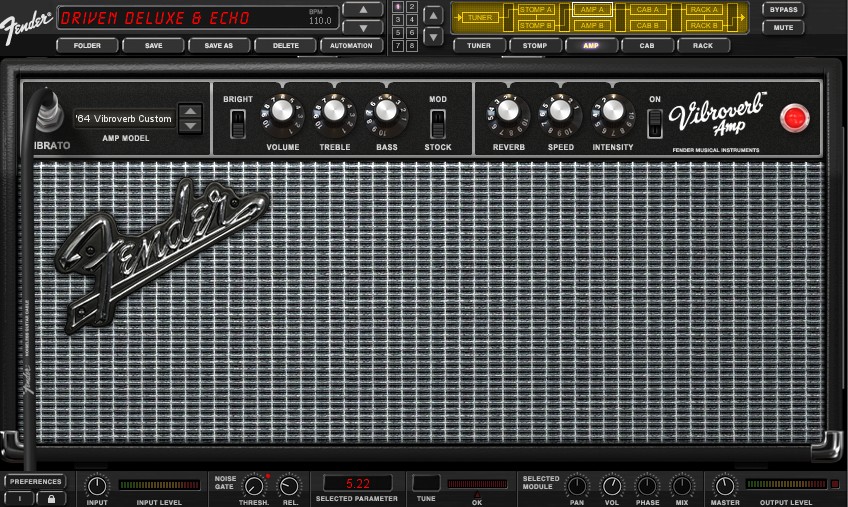Open PREFERENCES
Image resolution: width=848 pixels, height=507 pixels.
pyautogui.click(x=36, y=482)
